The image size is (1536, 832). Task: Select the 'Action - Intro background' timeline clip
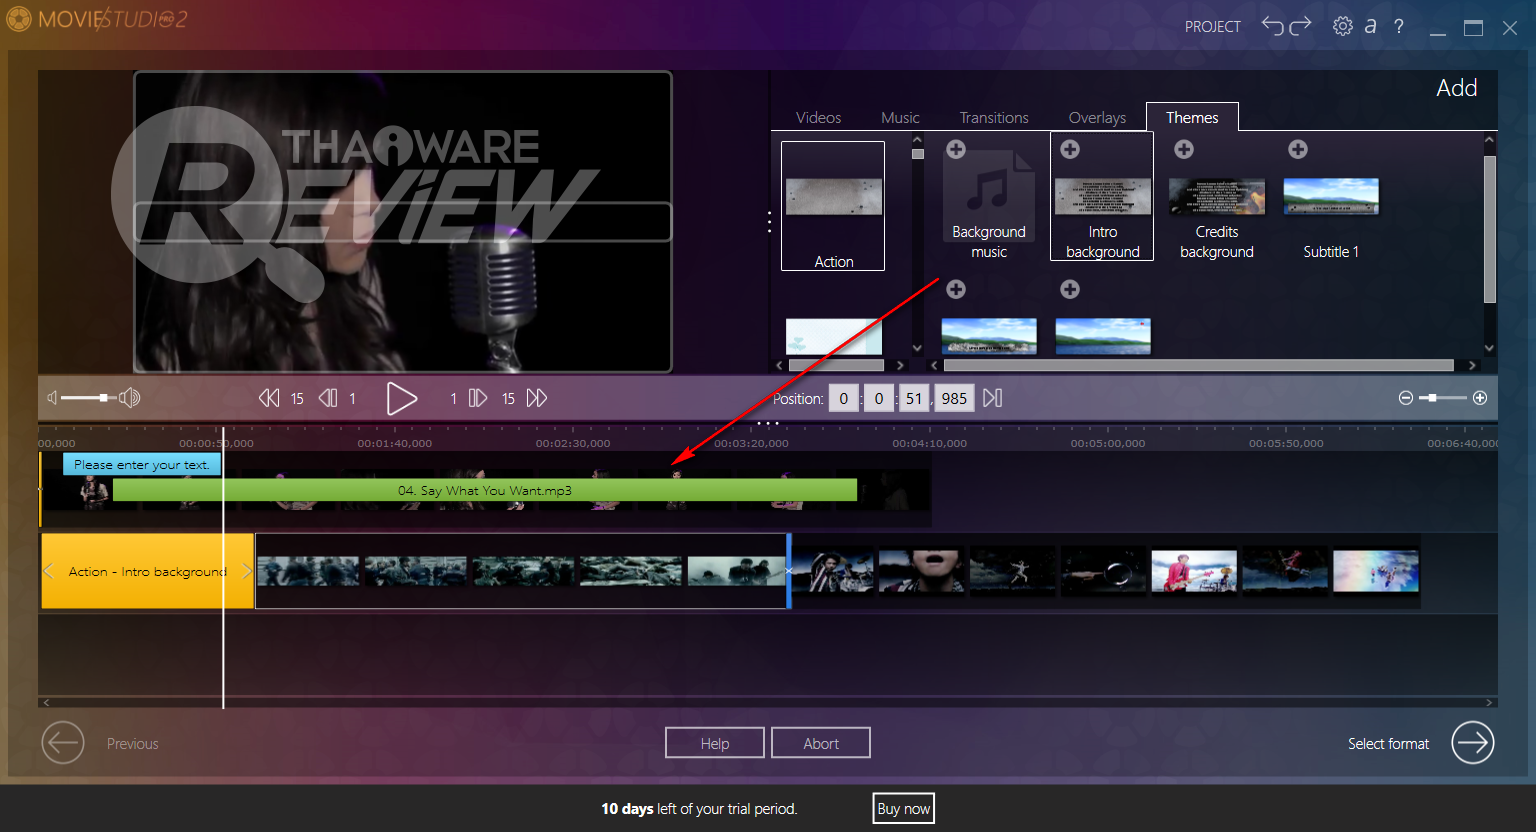pos(147,571)
